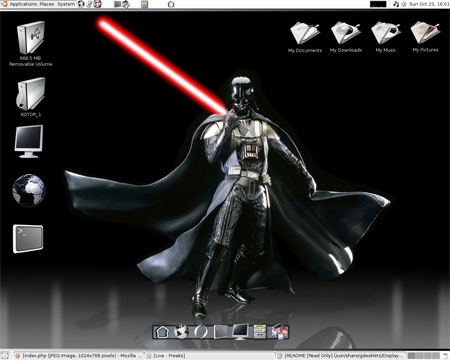
Task: Open the System menu
Action: point(66,4)
